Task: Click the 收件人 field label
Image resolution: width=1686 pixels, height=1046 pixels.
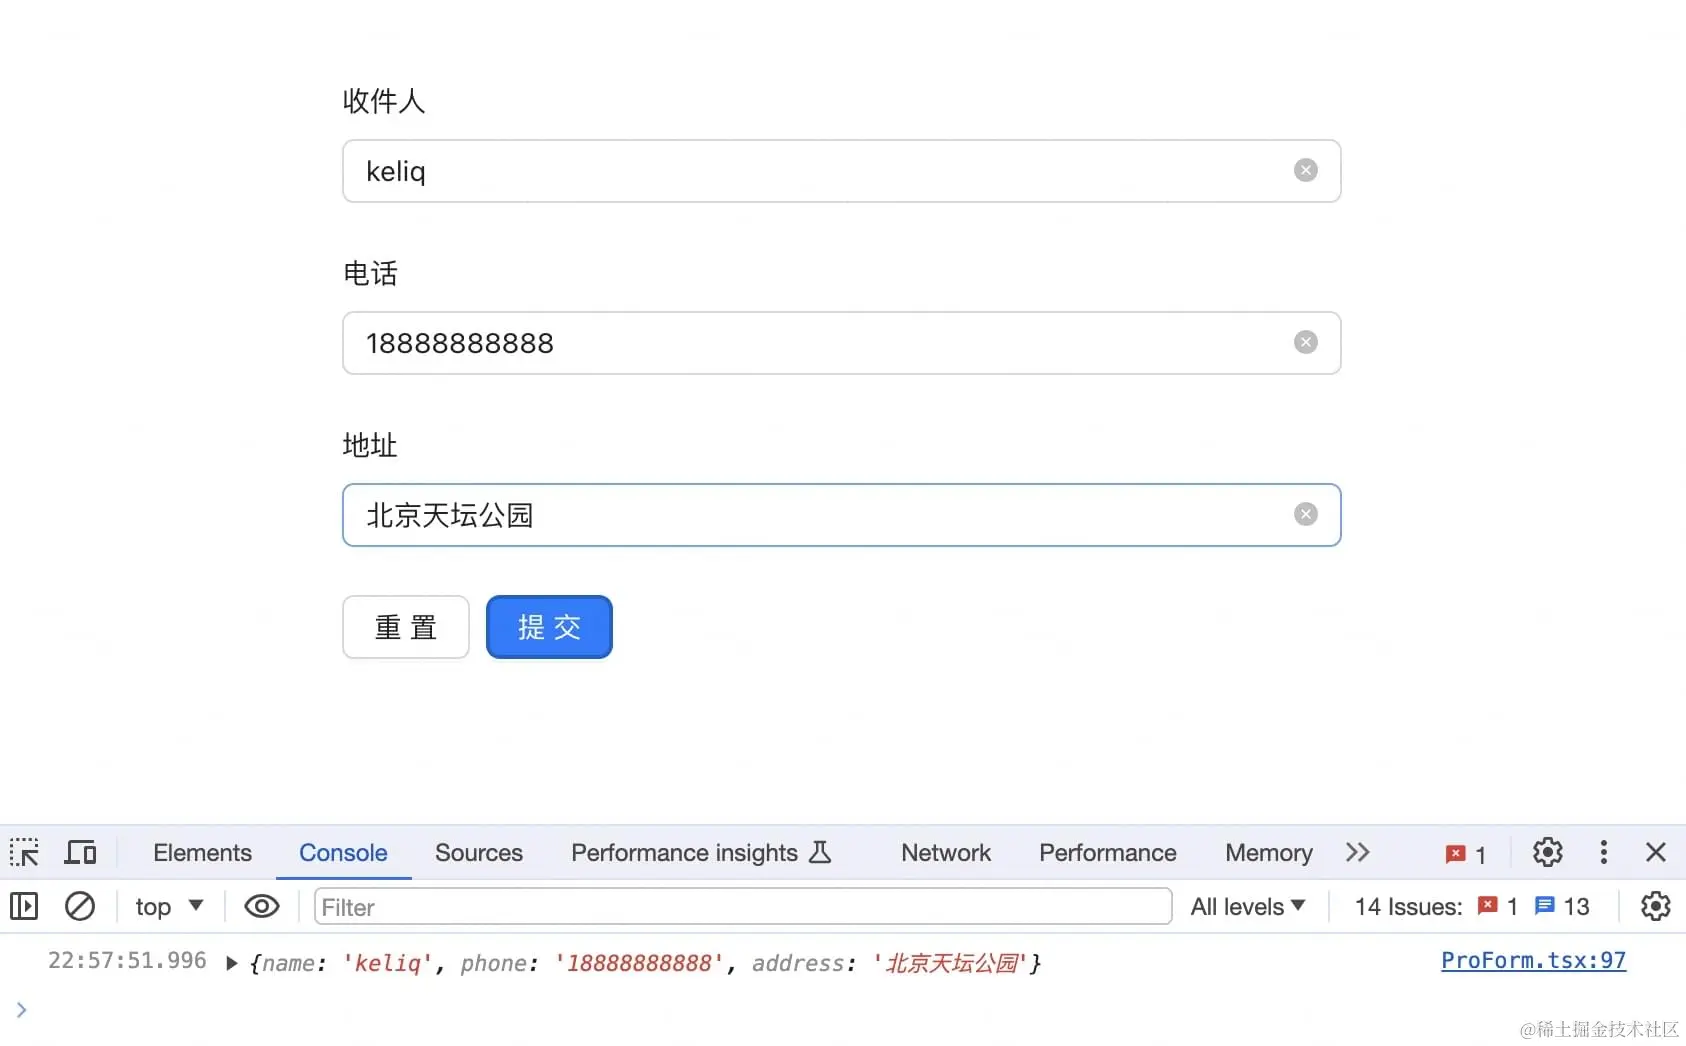Action: [x=384, y=101]
